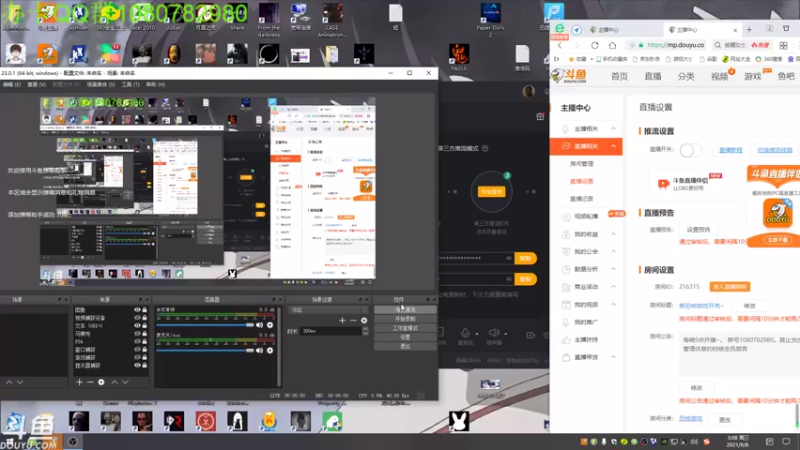800x450 pixels.
Task: Add transition with plus icon in scene transitions
Action: 342,320
